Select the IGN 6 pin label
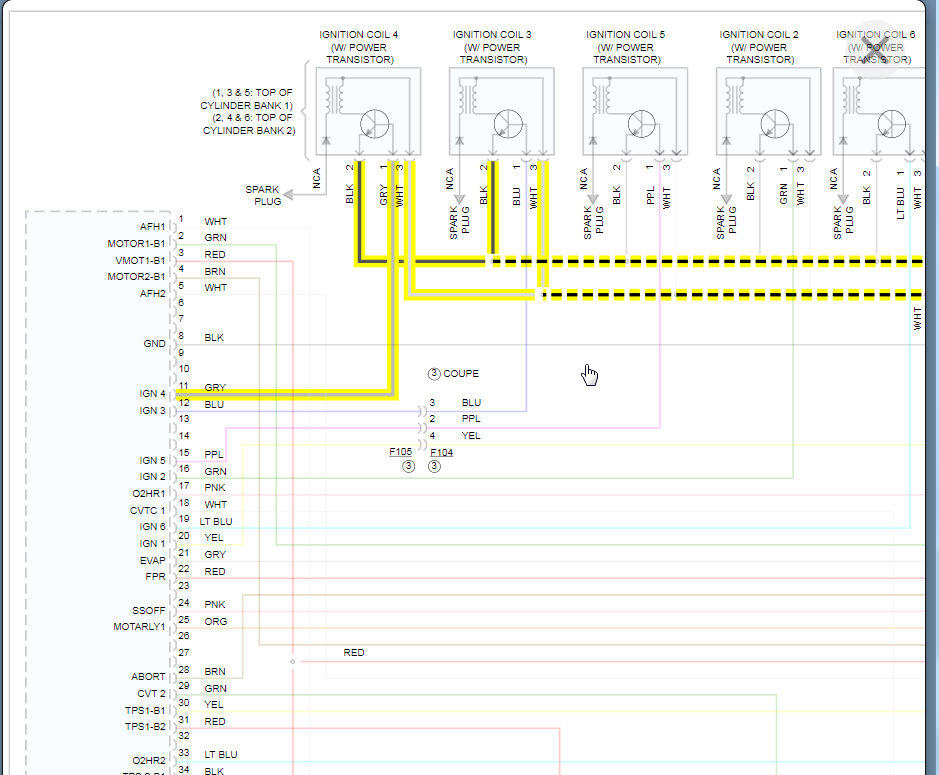Viewport: 939px width, 775px height. [x=152, y=526]
